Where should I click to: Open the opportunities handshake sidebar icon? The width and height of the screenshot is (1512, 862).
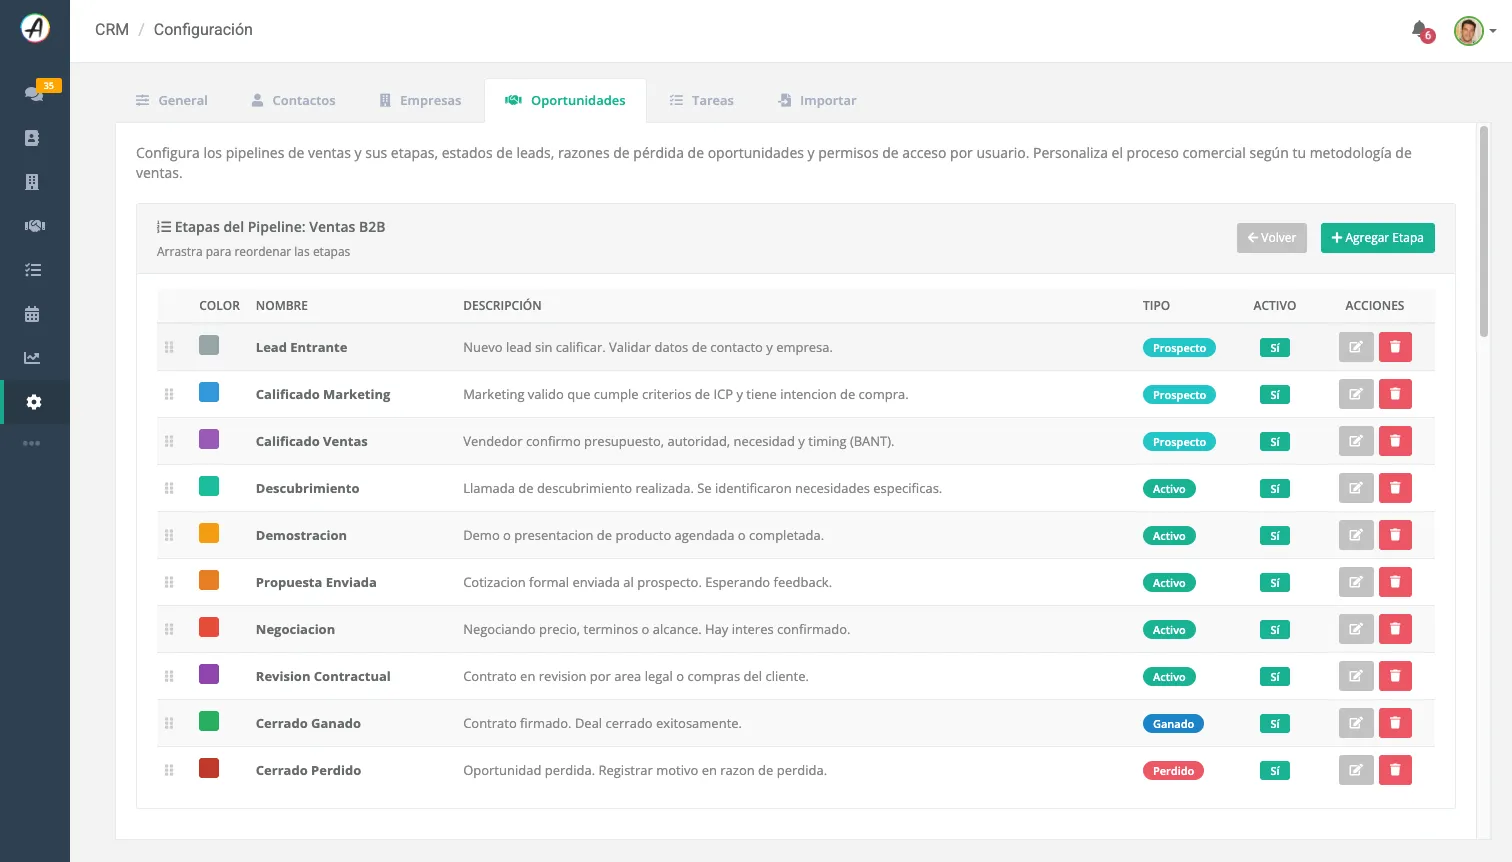[x=34, y=226]
